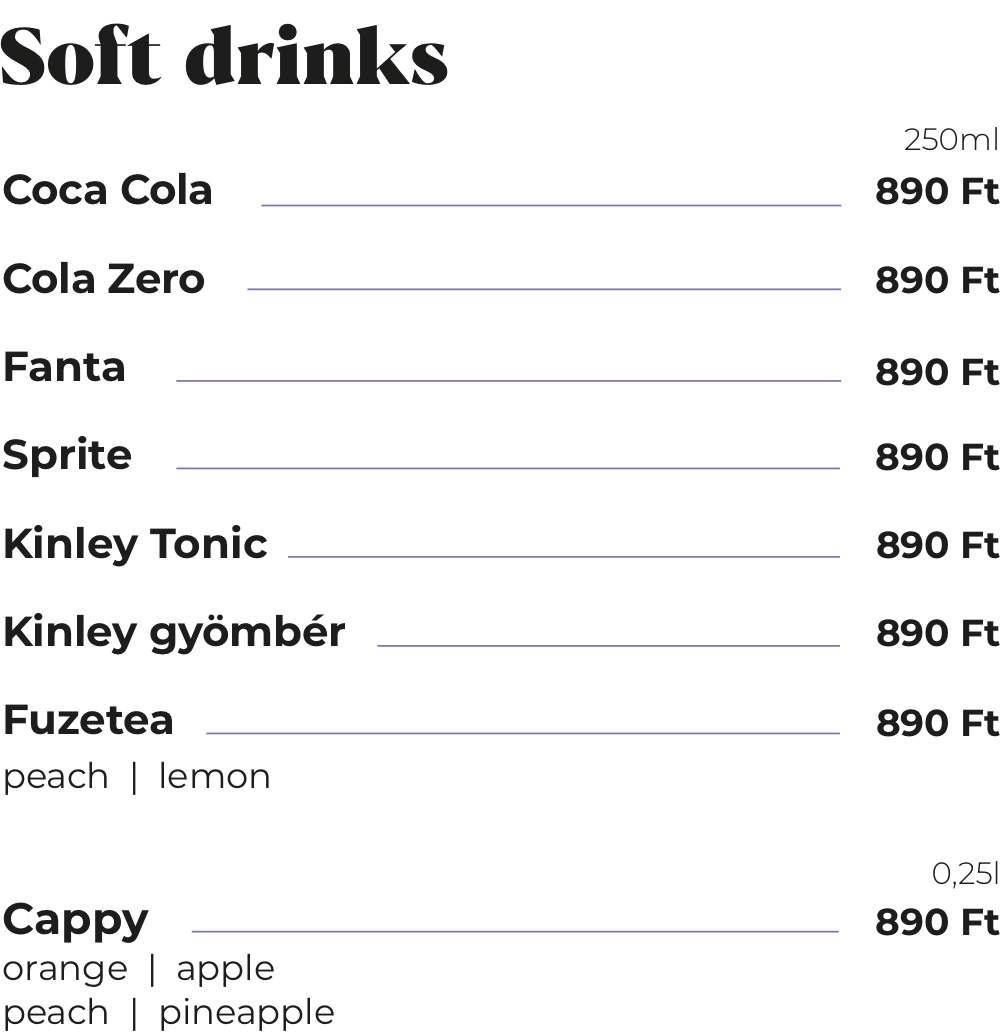Click the Cola Zero 890 Ft price

[x=937, y=280]
